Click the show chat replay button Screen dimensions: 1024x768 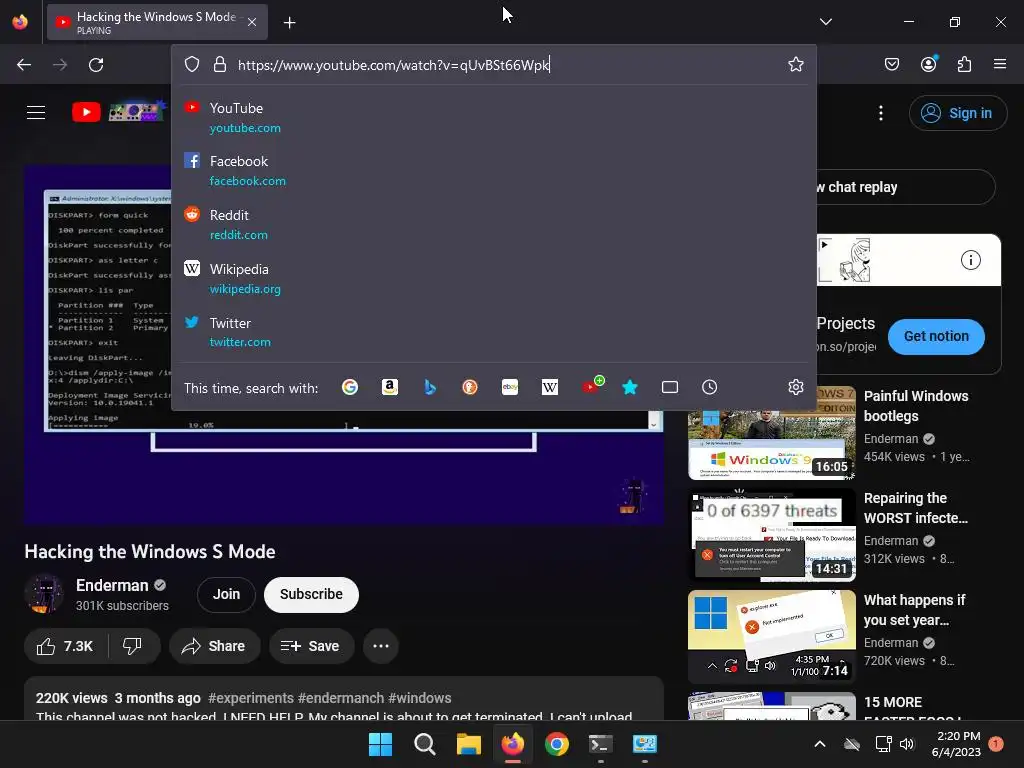click(904, 187)
